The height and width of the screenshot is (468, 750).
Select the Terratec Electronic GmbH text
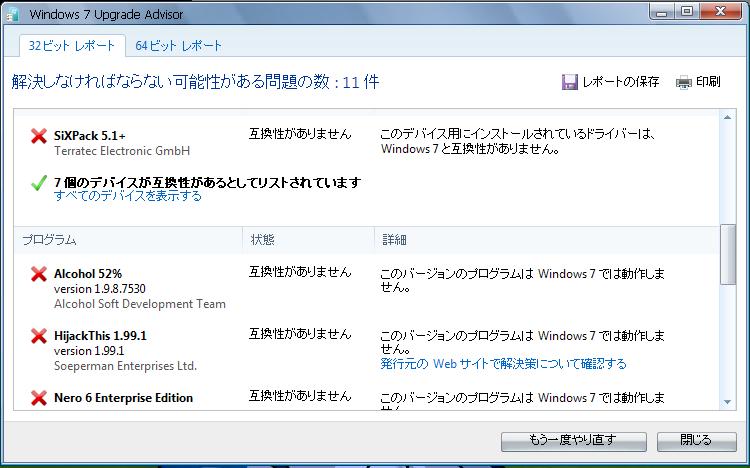coord(122,151)
